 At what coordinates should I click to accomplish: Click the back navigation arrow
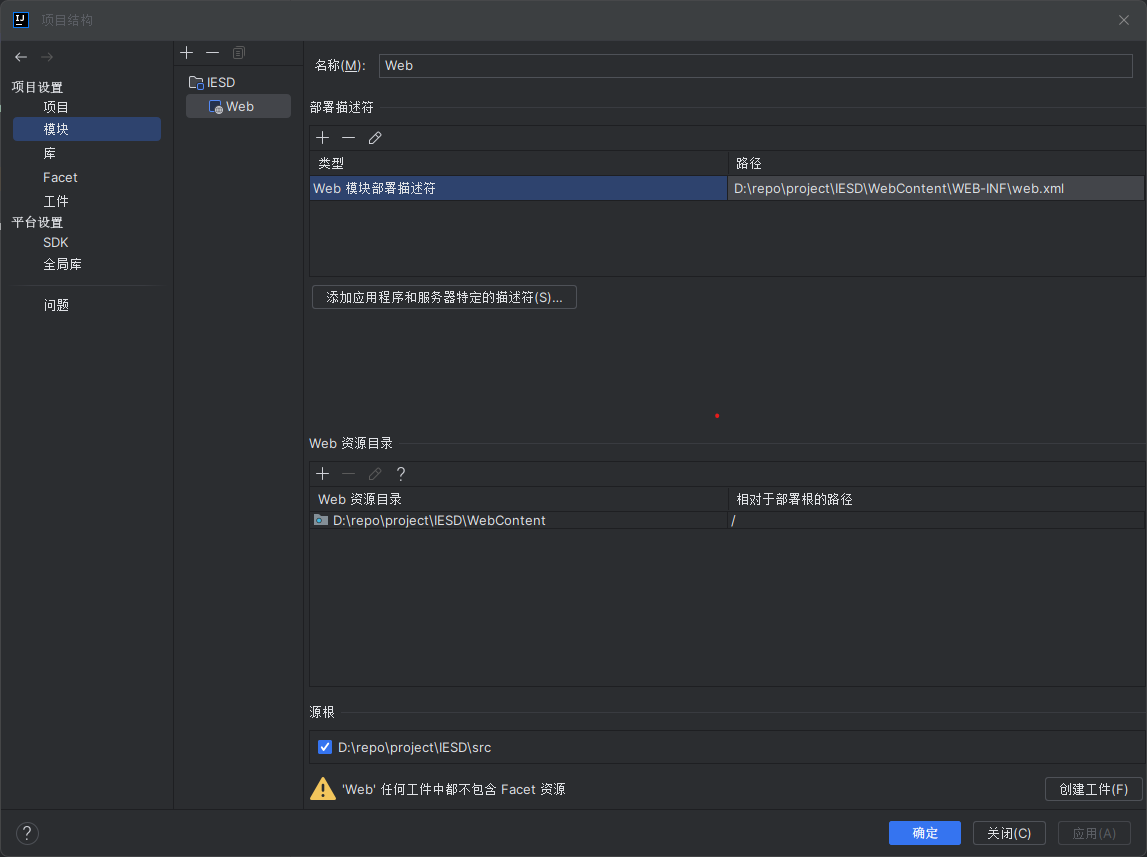(21, 57)
